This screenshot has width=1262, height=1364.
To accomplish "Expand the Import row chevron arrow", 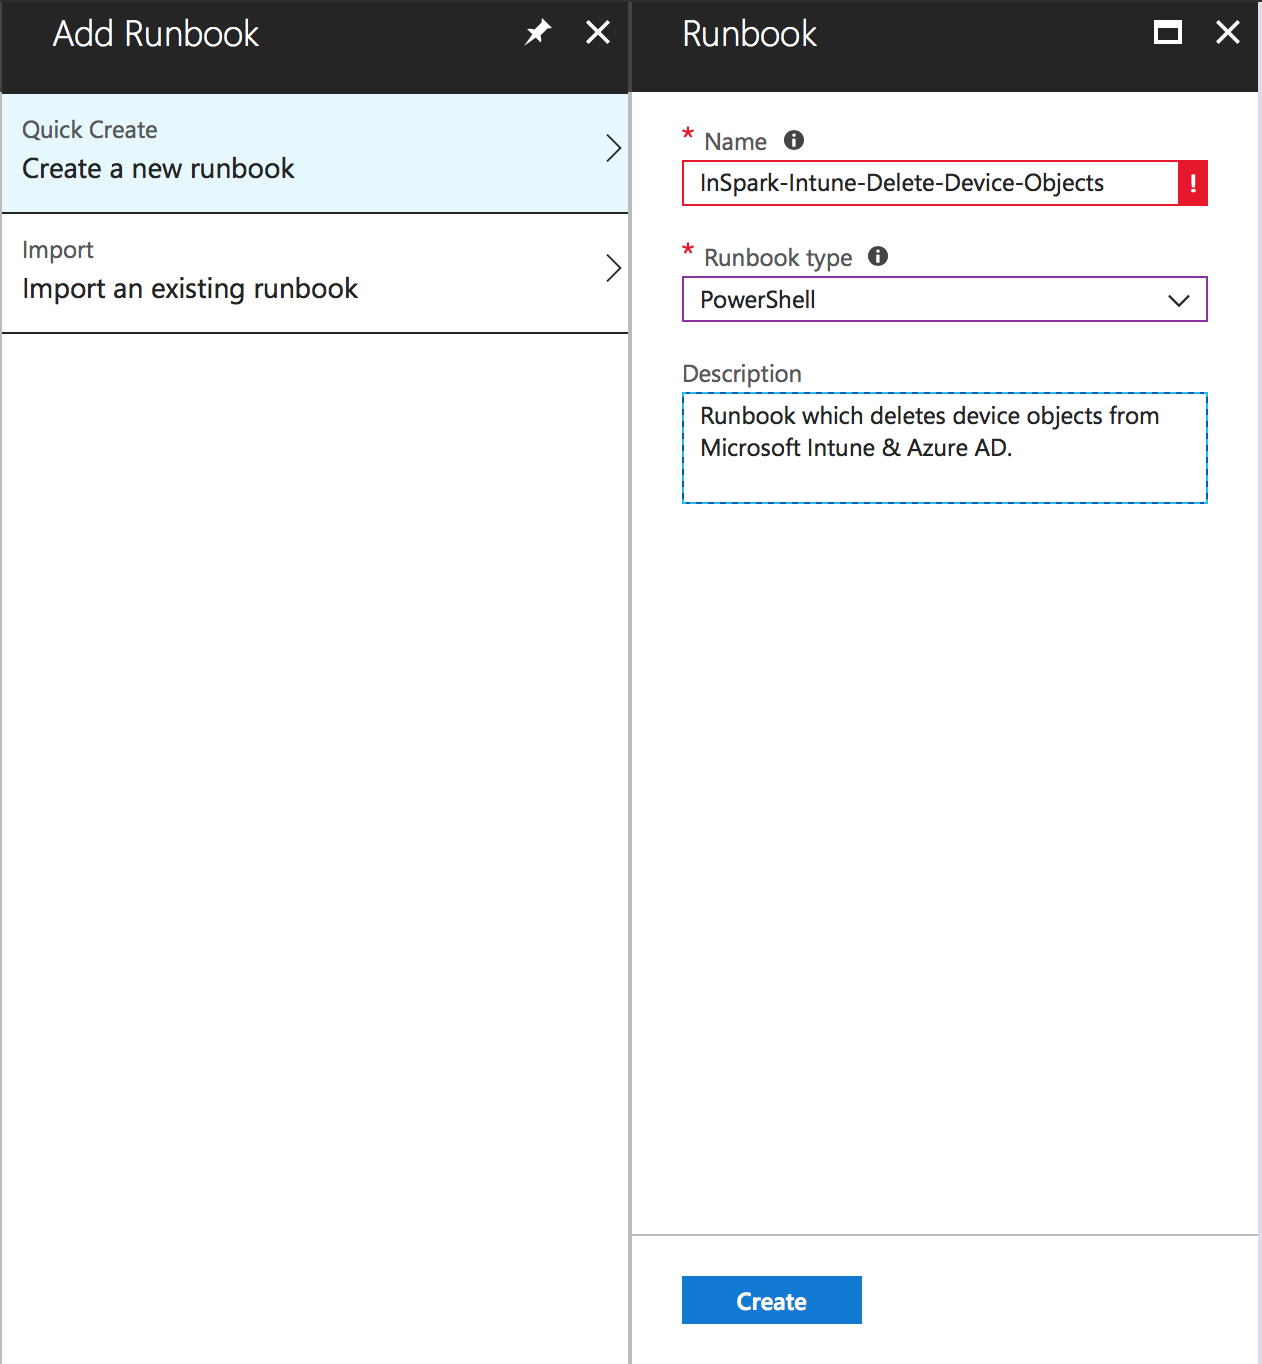I will click(x=613, y=269).
